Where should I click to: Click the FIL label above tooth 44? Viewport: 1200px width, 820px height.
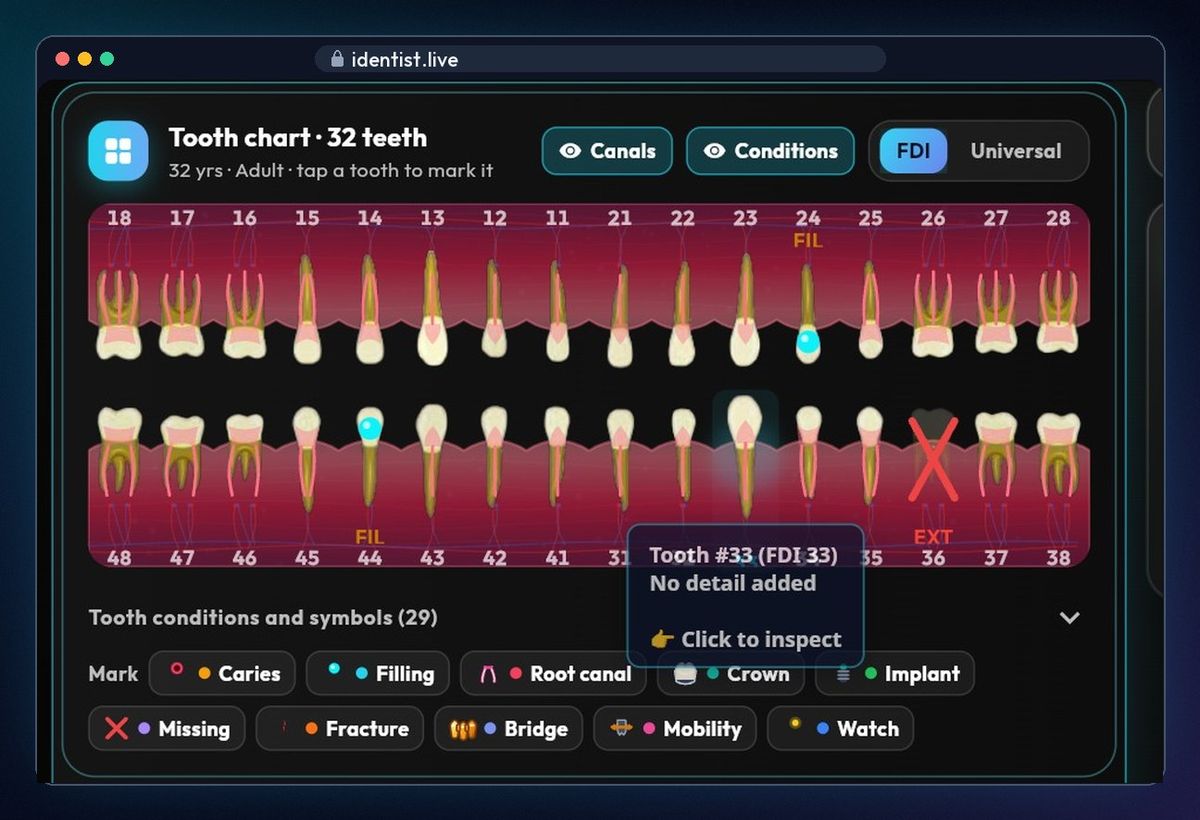(x=369, y=537)
